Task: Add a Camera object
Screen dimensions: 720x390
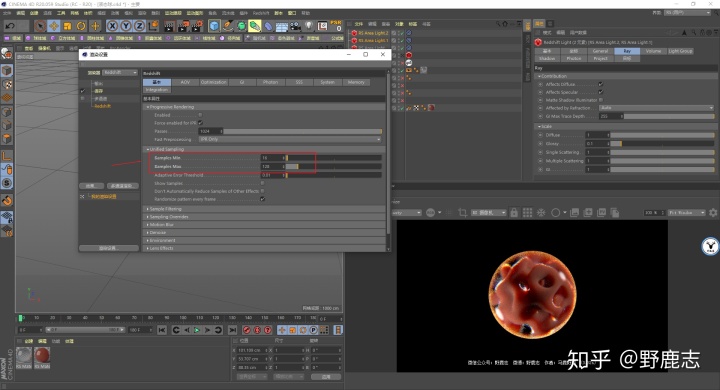Action: pyautogui.click(x=295, y=26)
